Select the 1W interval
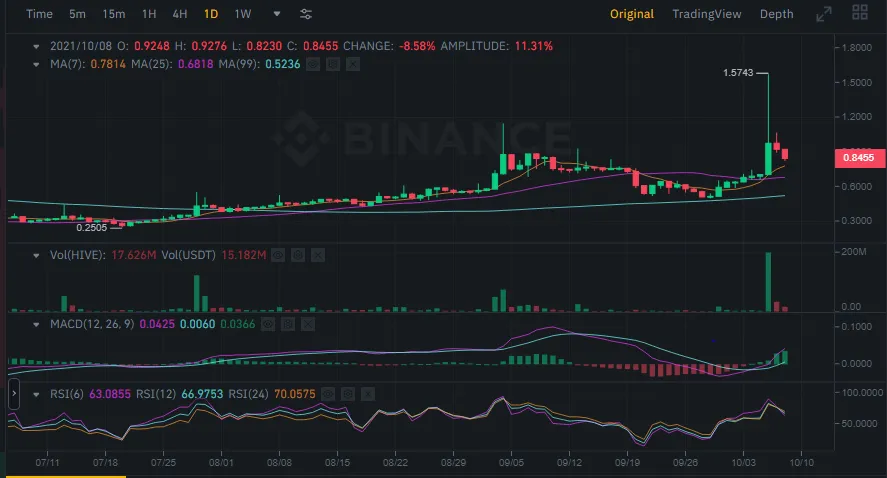Screen dimensions: 887x478 (x=243, y=14)
